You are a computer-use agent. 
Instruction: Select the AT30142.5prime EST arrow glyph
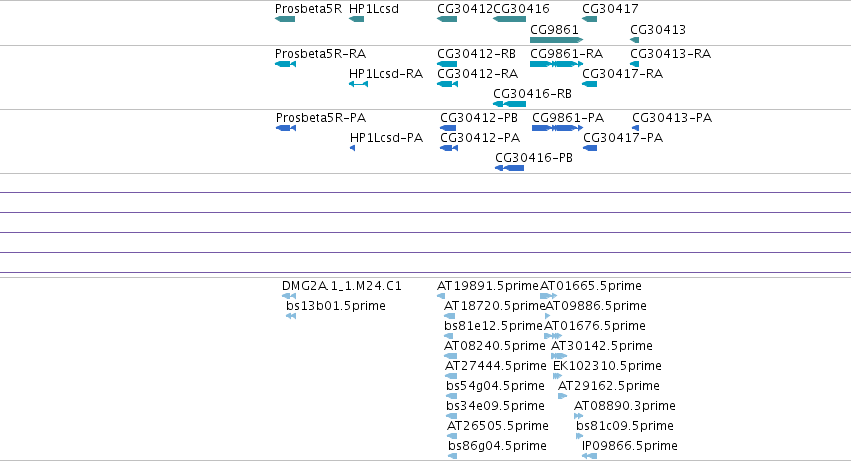pos(559,356)
